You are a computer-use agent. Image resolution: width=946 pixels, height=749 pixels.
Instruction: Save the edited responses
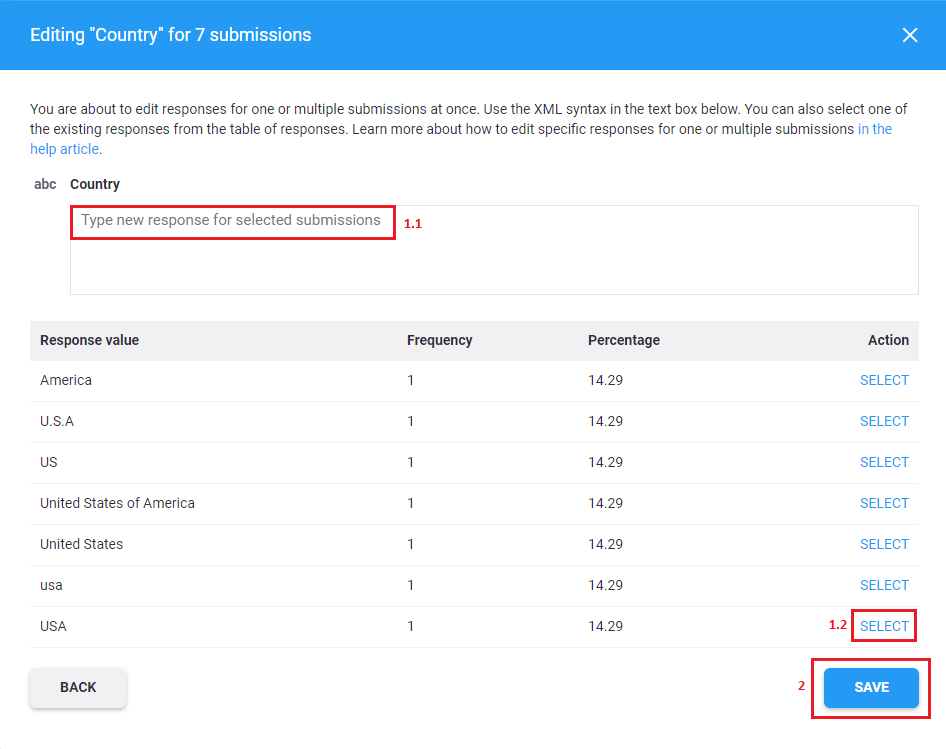click(871, 687)
